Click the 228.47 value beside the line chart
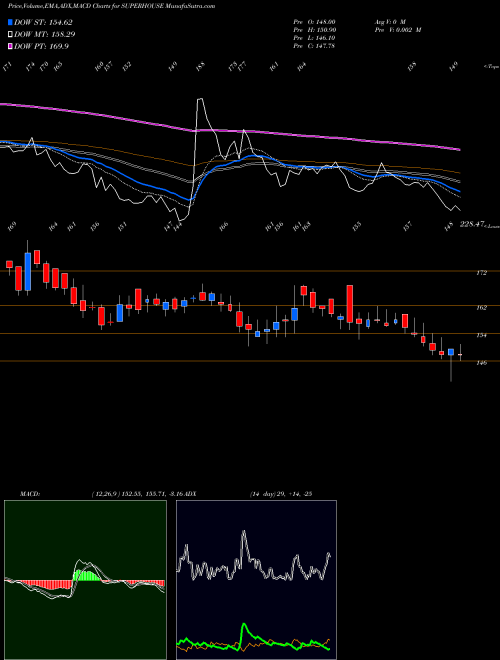Screen dimensions: 500x660 [473, 225]
